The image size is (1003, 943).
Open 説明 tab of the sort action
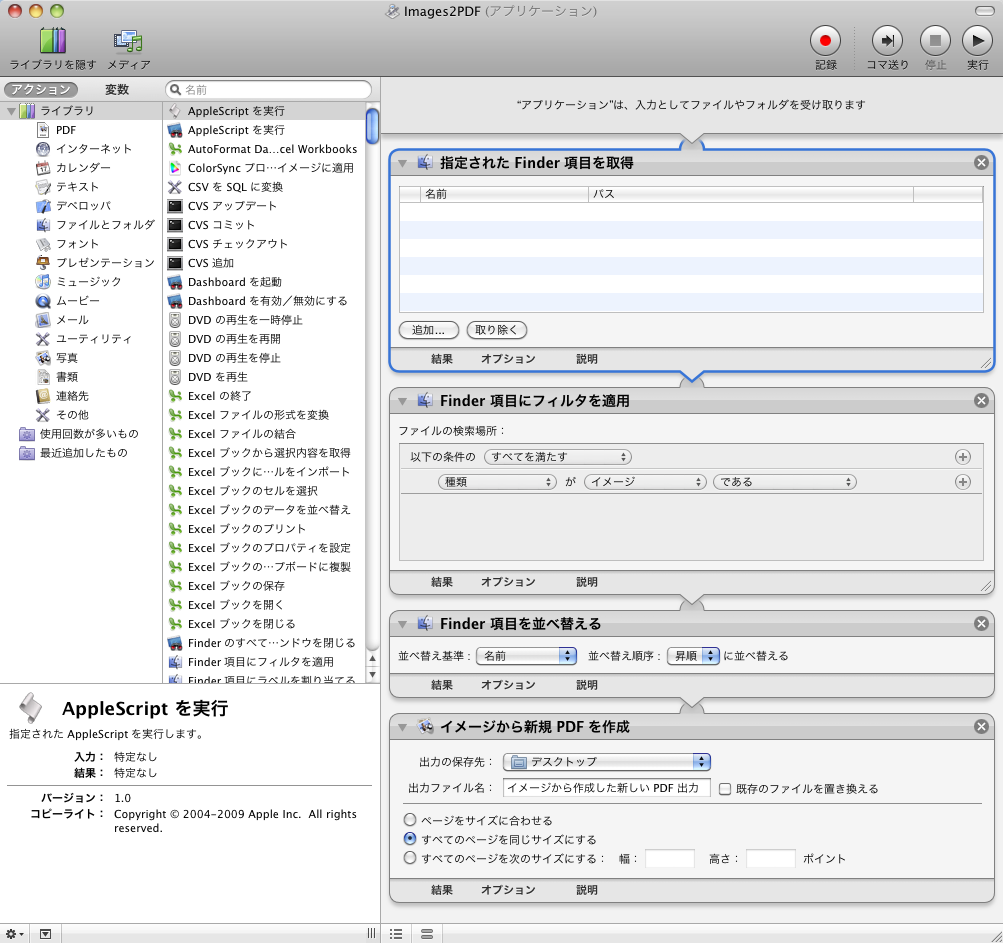point(587,685)
